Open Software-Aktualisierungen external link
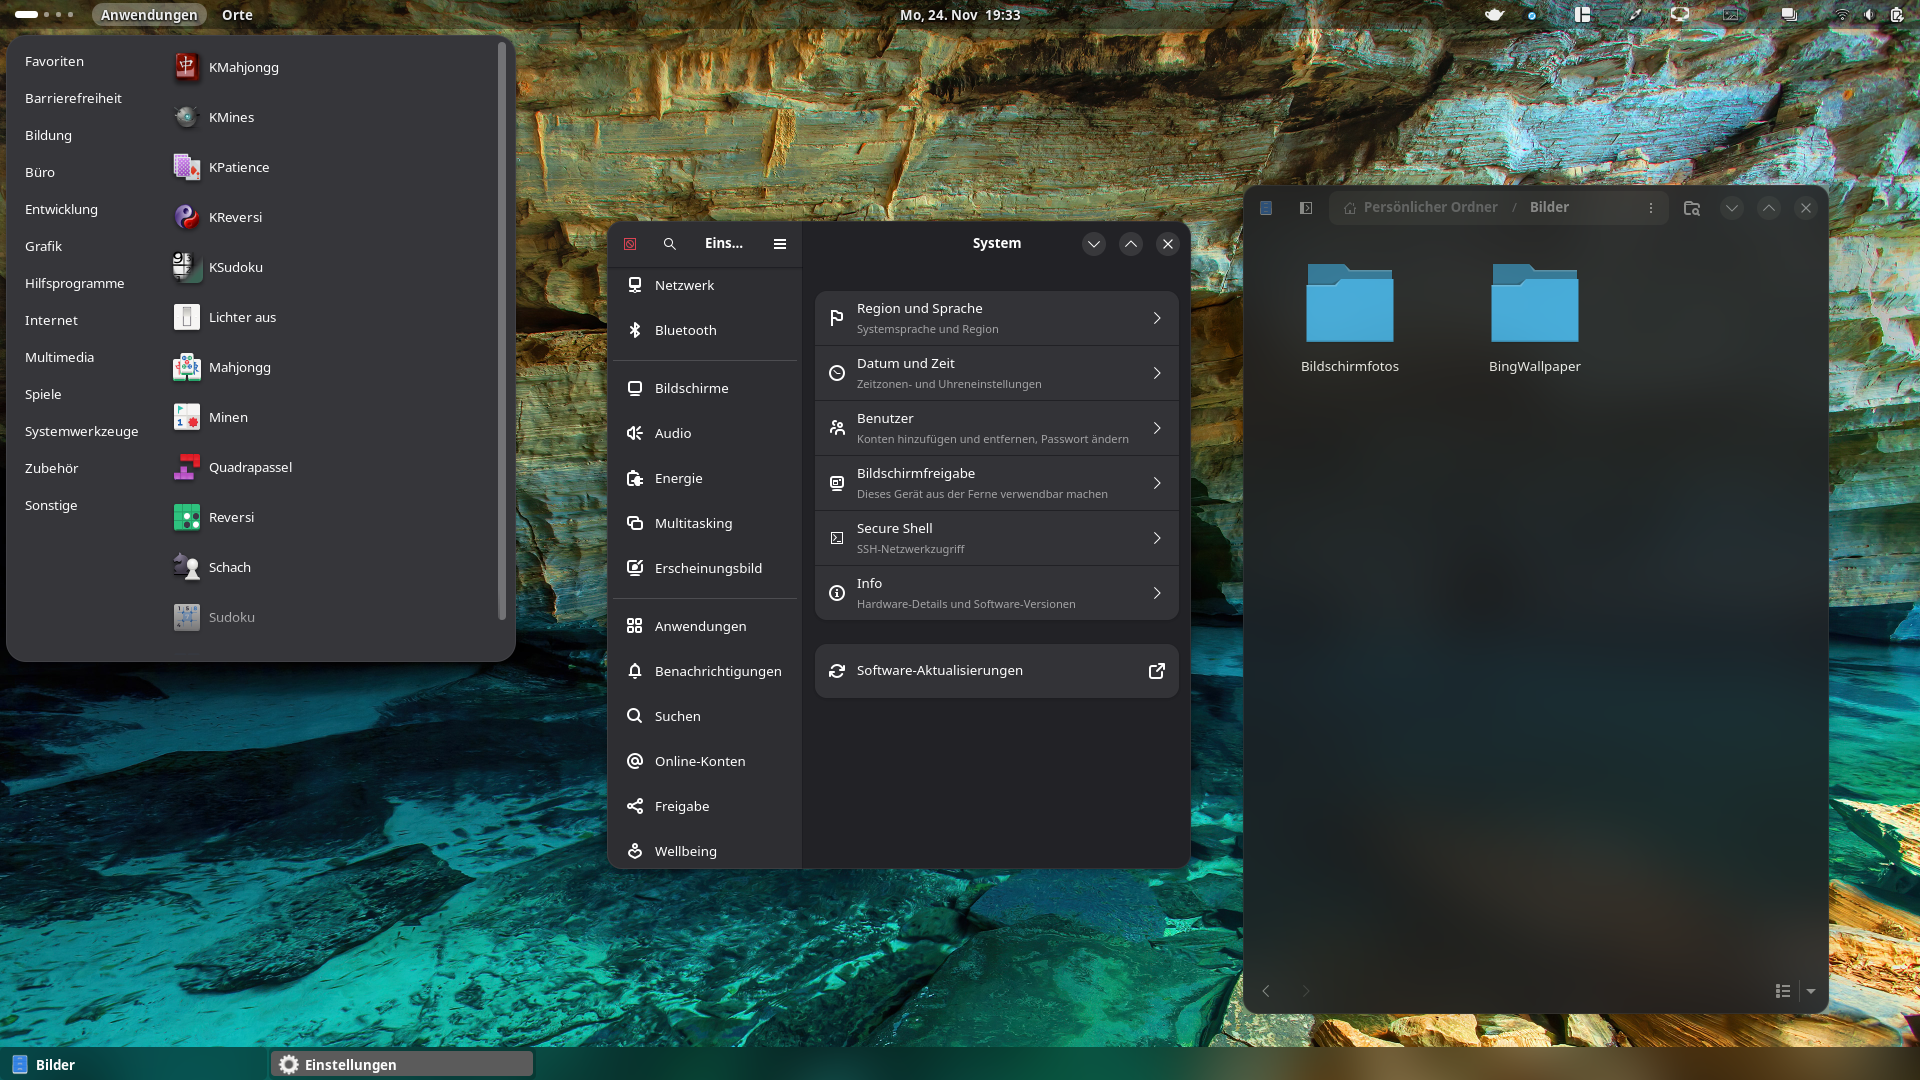Viewport: 1920px width, 1080px height. (1157, 671)
